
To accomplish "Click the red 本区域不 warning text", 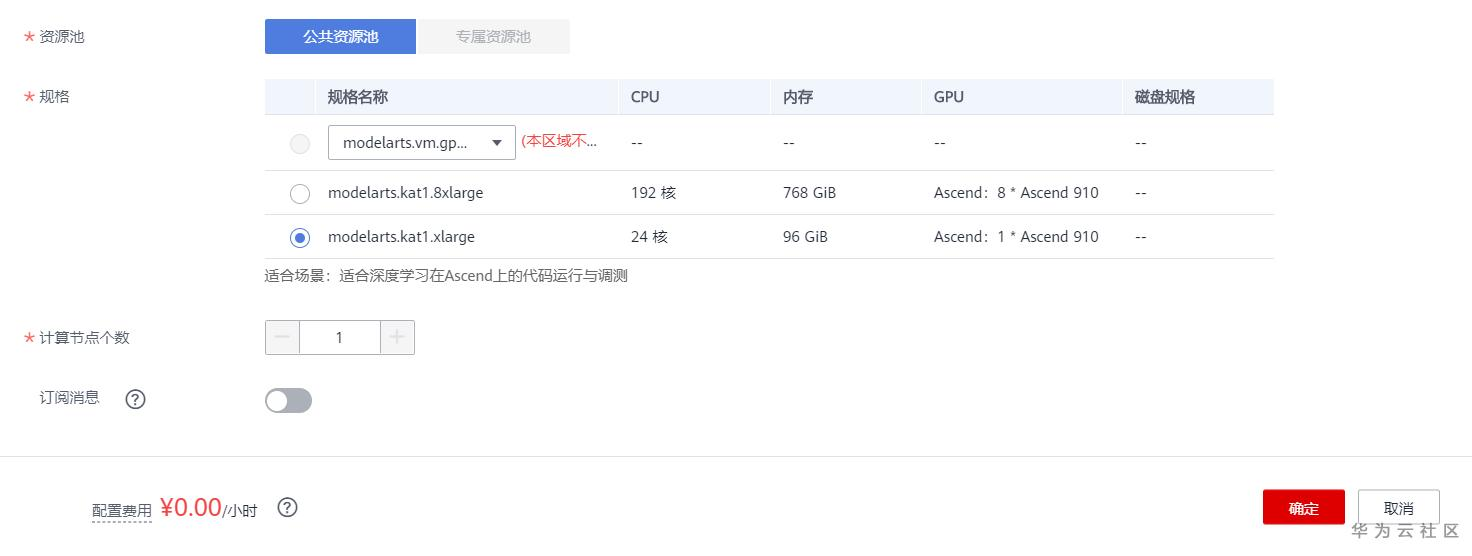I will click(x=559, y=142).
